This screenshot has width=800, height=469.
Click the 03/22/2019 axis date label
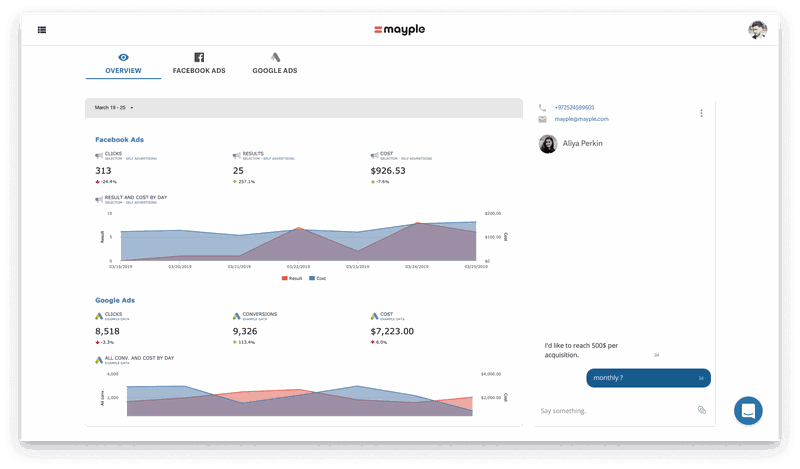tap(298, 267)
